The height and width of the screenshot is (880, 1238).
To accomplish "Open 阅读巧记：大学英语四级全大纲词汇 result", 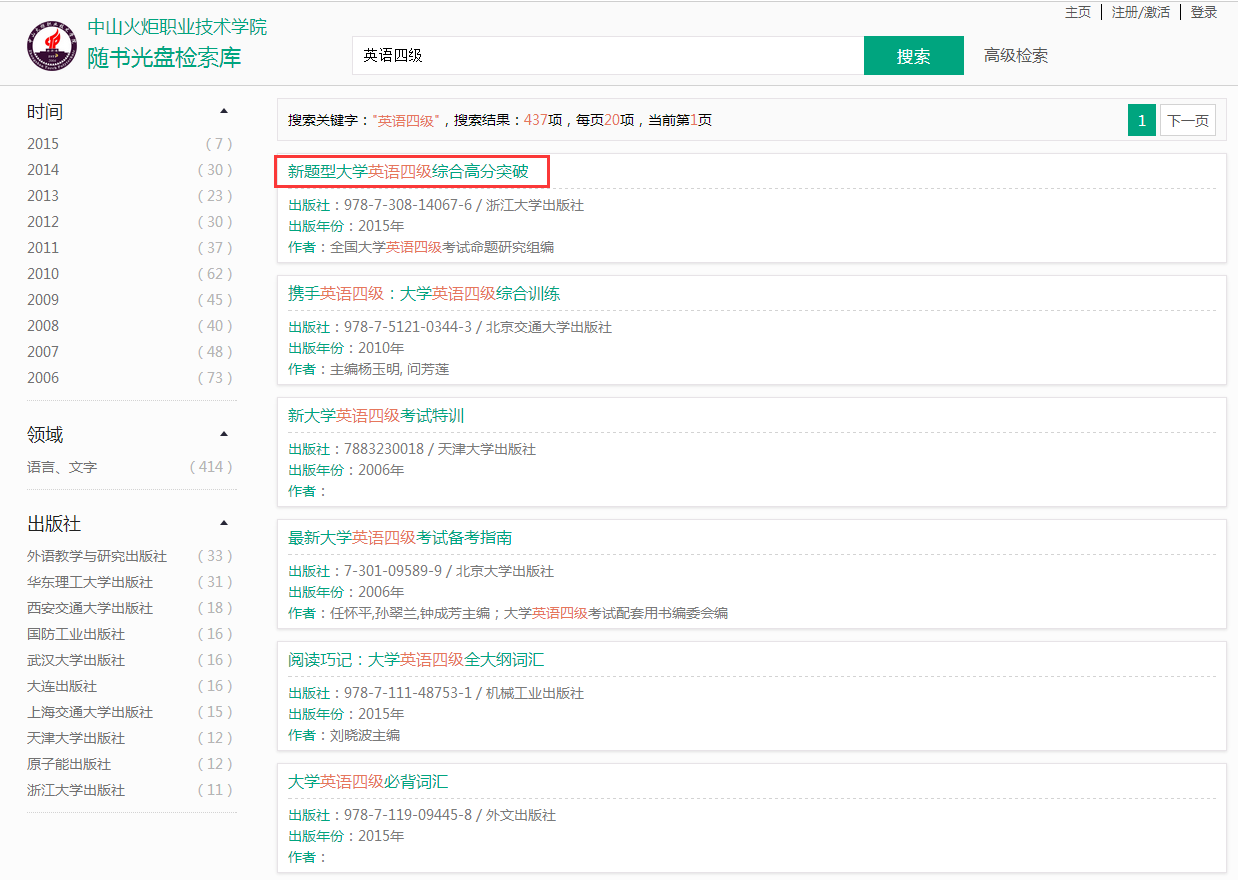I will click(416, 660).
